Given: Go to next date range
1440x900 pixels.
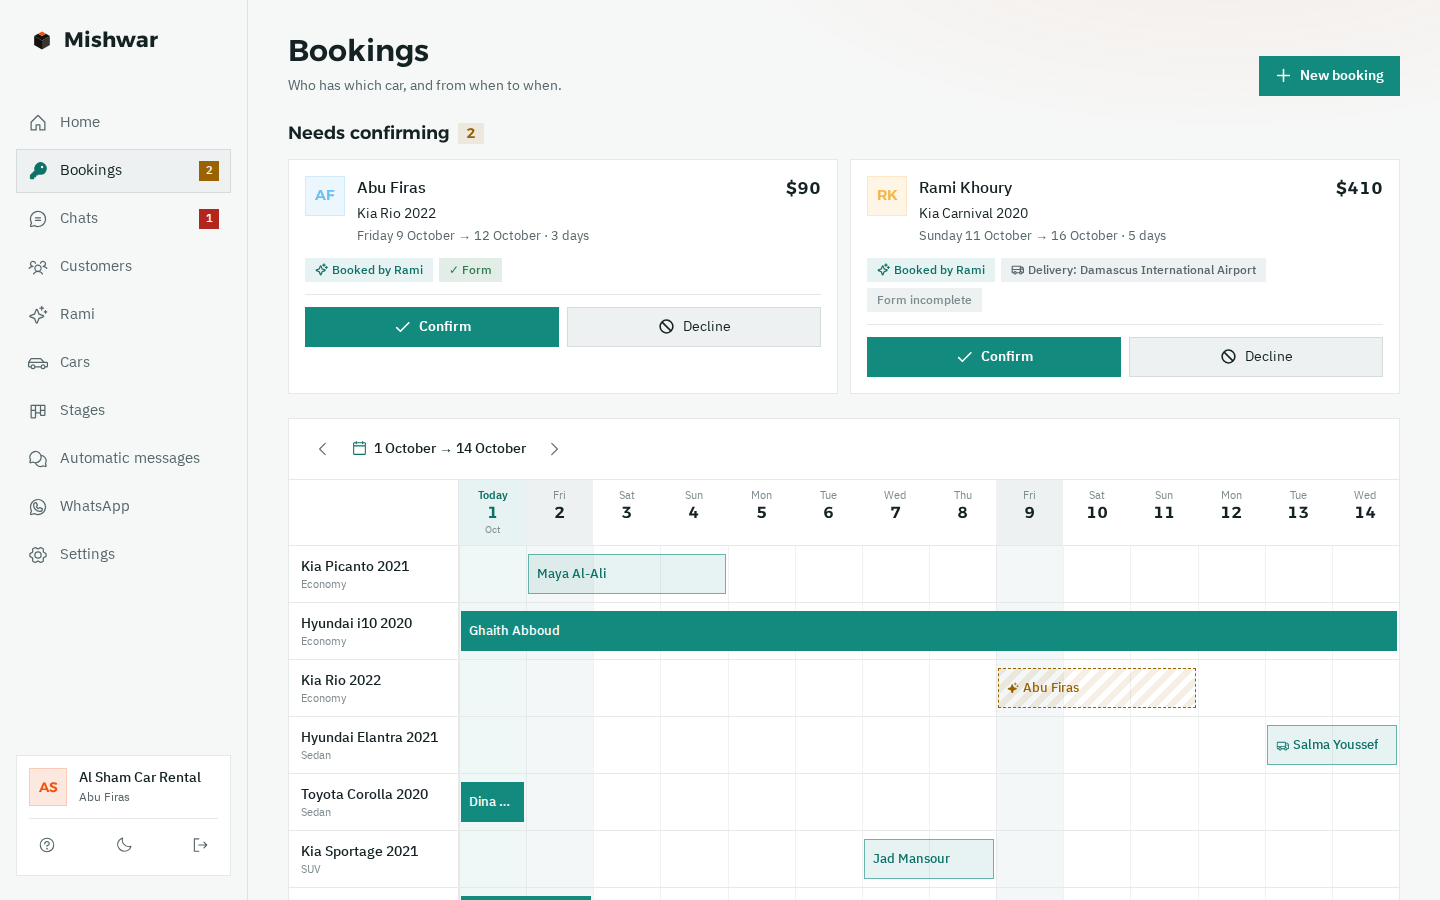Looking at the screenshot, I should click(x=554, y=449).
